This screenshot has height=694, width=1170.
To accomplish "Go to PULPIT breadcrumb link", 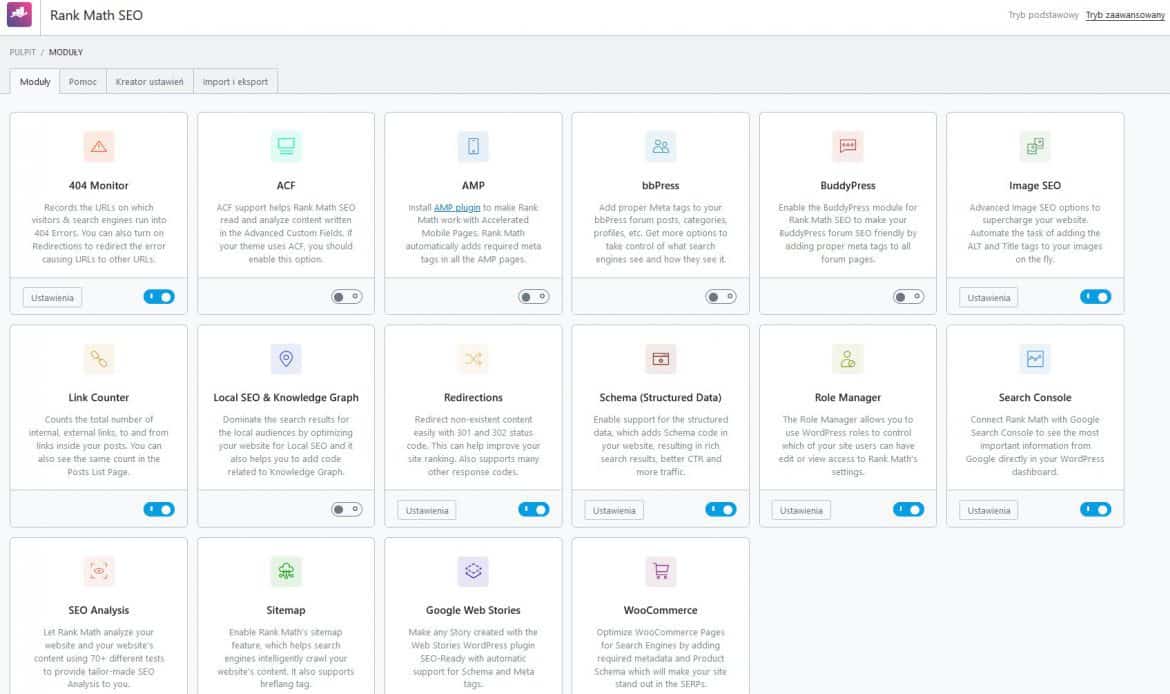I will pyautogui.click(x=22, y=52).
